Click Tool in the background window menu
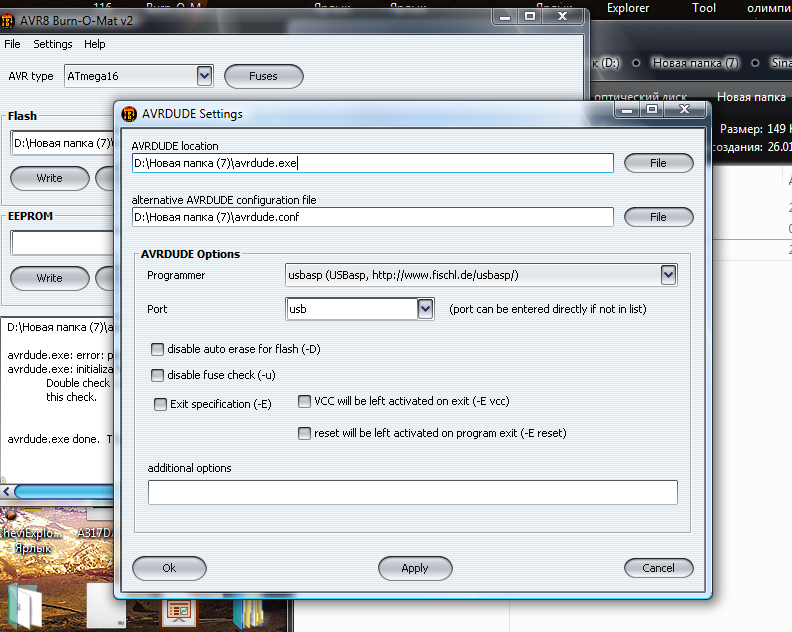This screenshot has height=632, width=792. coord(704,8)
